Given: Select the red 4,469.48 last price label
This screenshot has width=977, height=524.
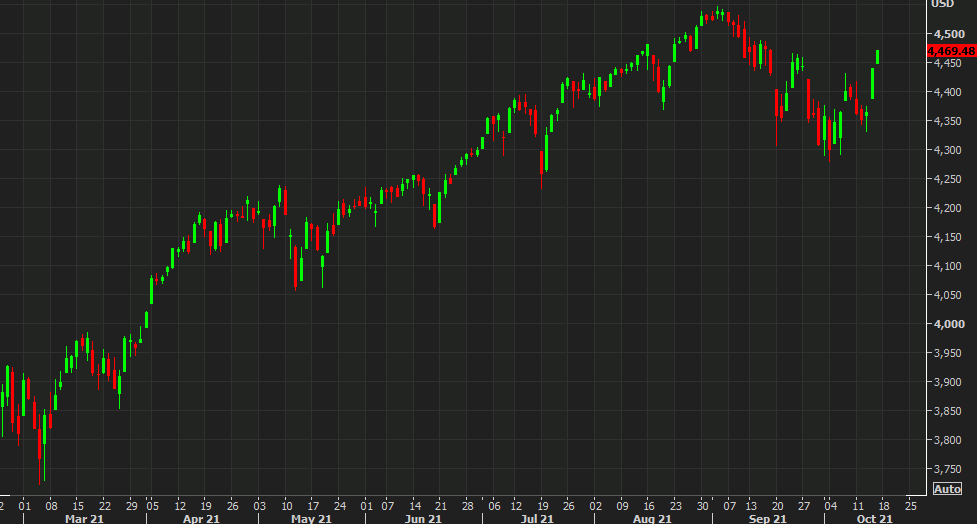Looking at the screenshot, I should pos(951,51).
